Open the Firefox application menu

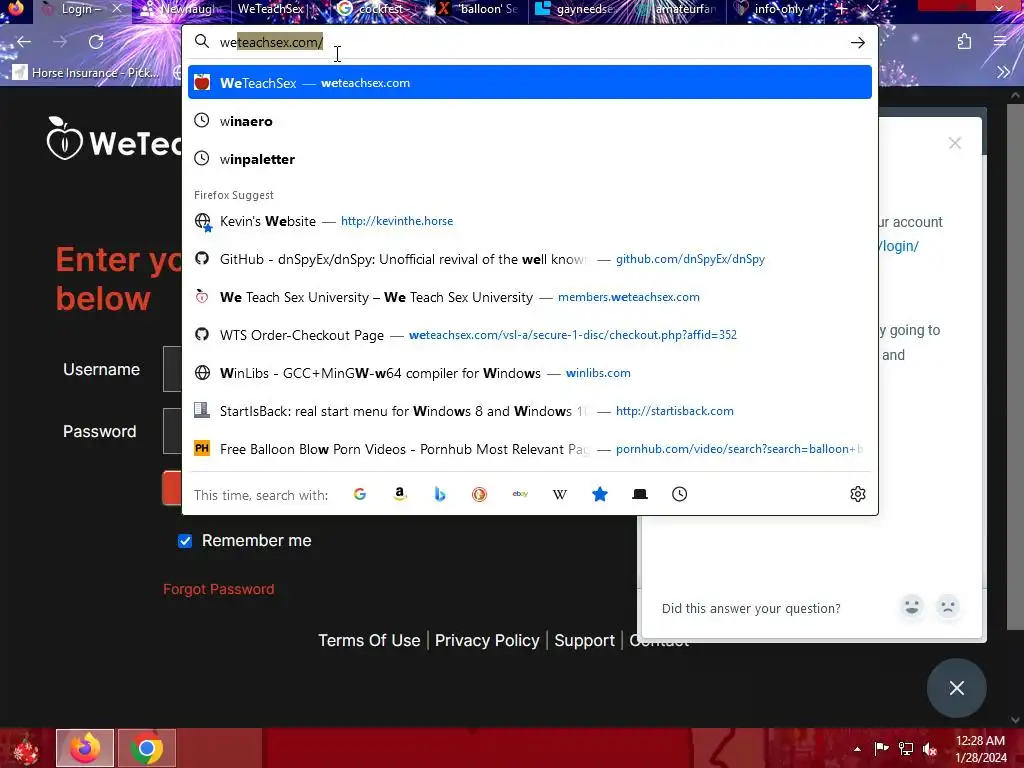(1000, 42)
